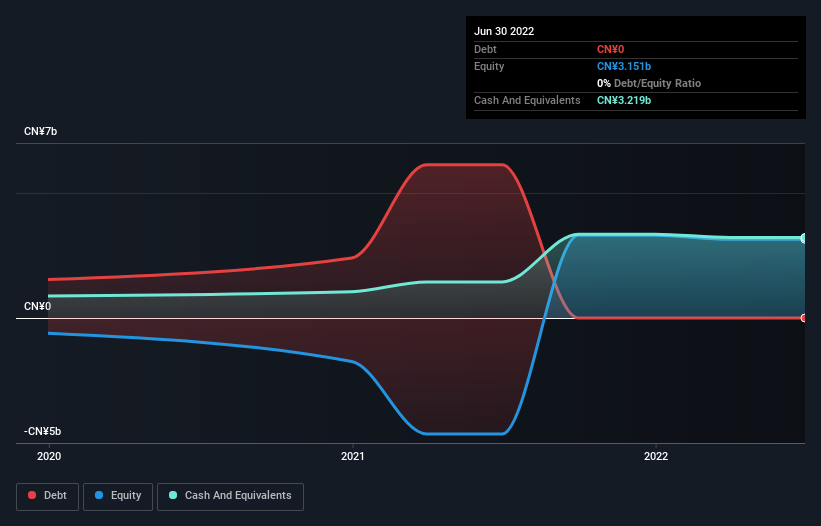Click the Equity value CN¥3.151b
Viewport: 821px width, 526px height.
tap(624, 66)
